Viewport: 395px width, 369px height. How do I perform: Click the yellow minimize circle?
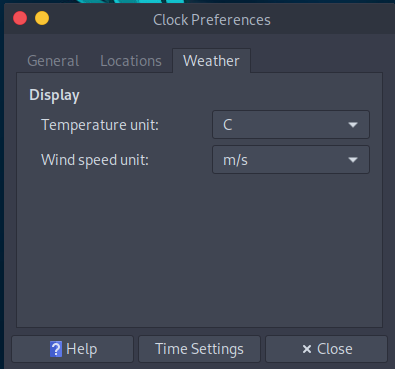[42, 18]
